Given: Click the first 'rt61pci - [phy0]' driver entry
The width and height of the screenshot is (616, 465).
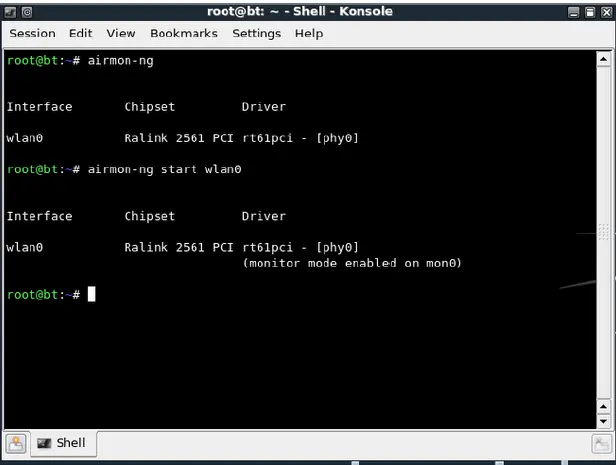Looking at the screenshot, I should pyautogui.click(x=300, y=138).
